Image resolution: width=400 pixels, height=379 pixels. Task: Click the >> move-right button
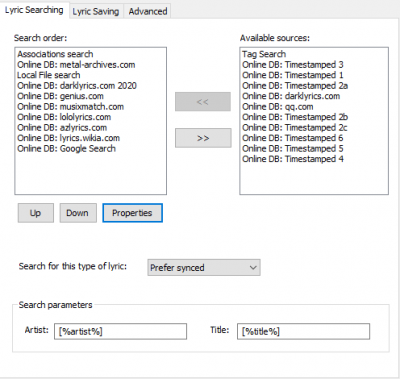(x=203, y=138)
